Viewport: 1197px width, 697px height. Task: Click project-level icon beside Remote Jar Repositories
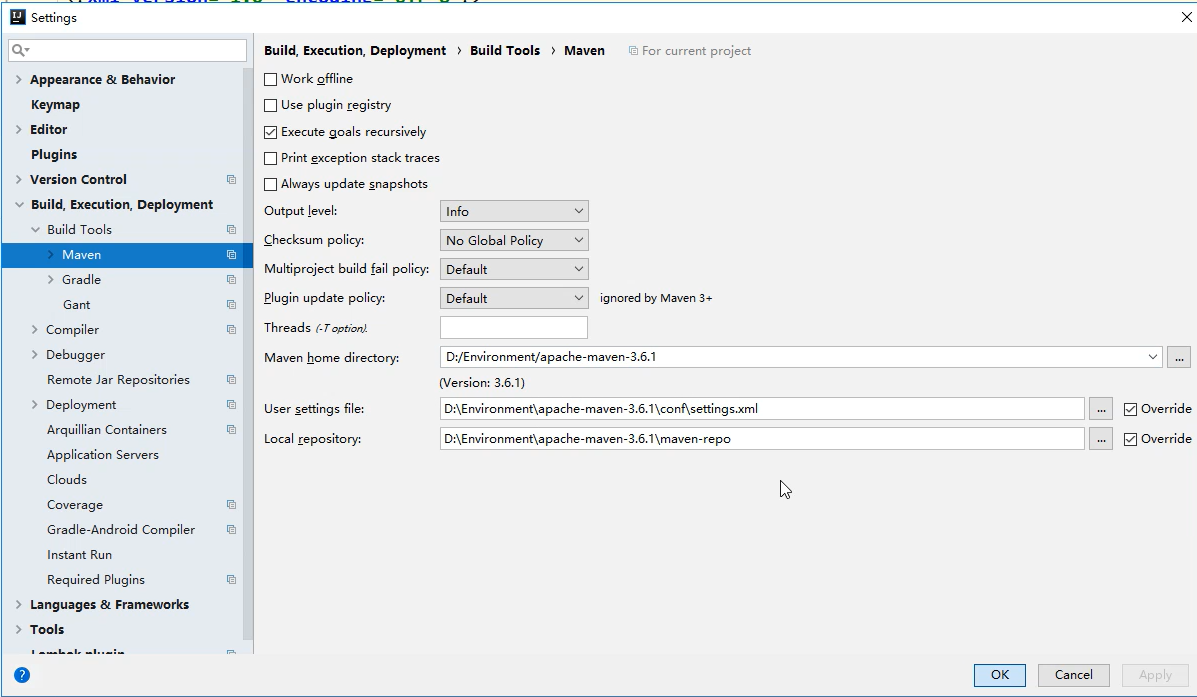click(x=231, y=380)
